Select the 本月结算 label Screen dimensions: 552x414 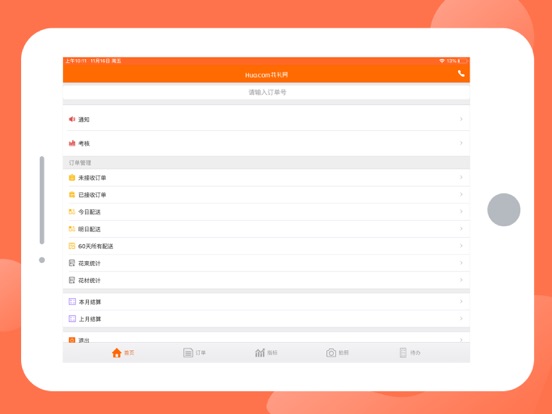89,302
